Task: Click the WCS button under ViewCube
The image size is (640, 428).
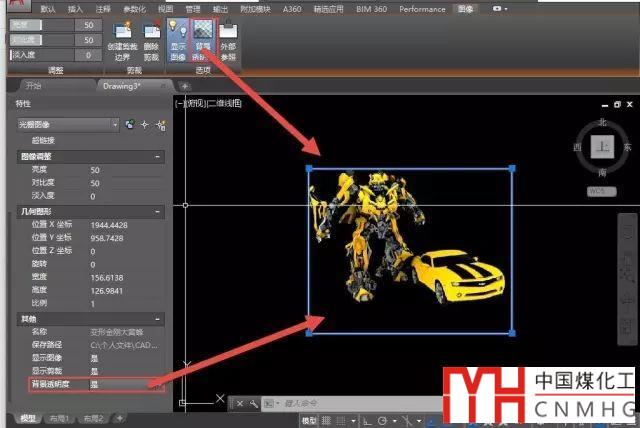Action: [597, 190]
